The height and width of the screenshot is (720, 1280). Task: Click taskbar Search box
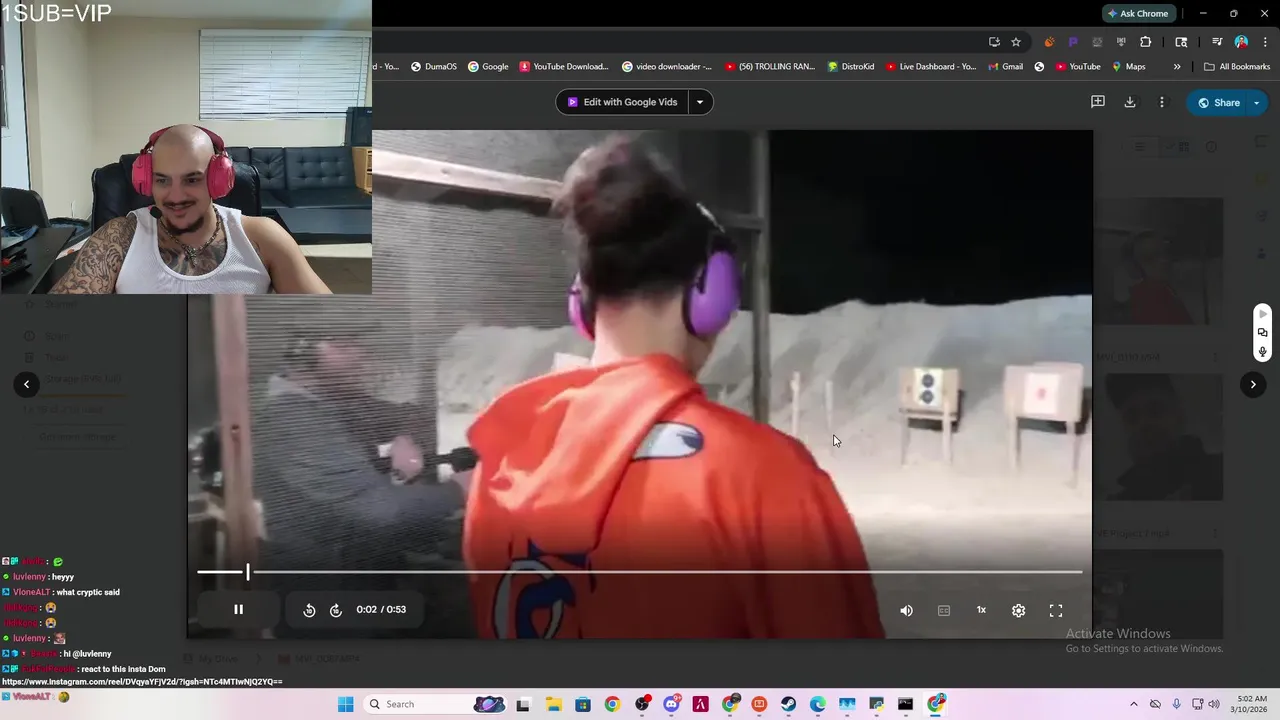tap(436, 704)
